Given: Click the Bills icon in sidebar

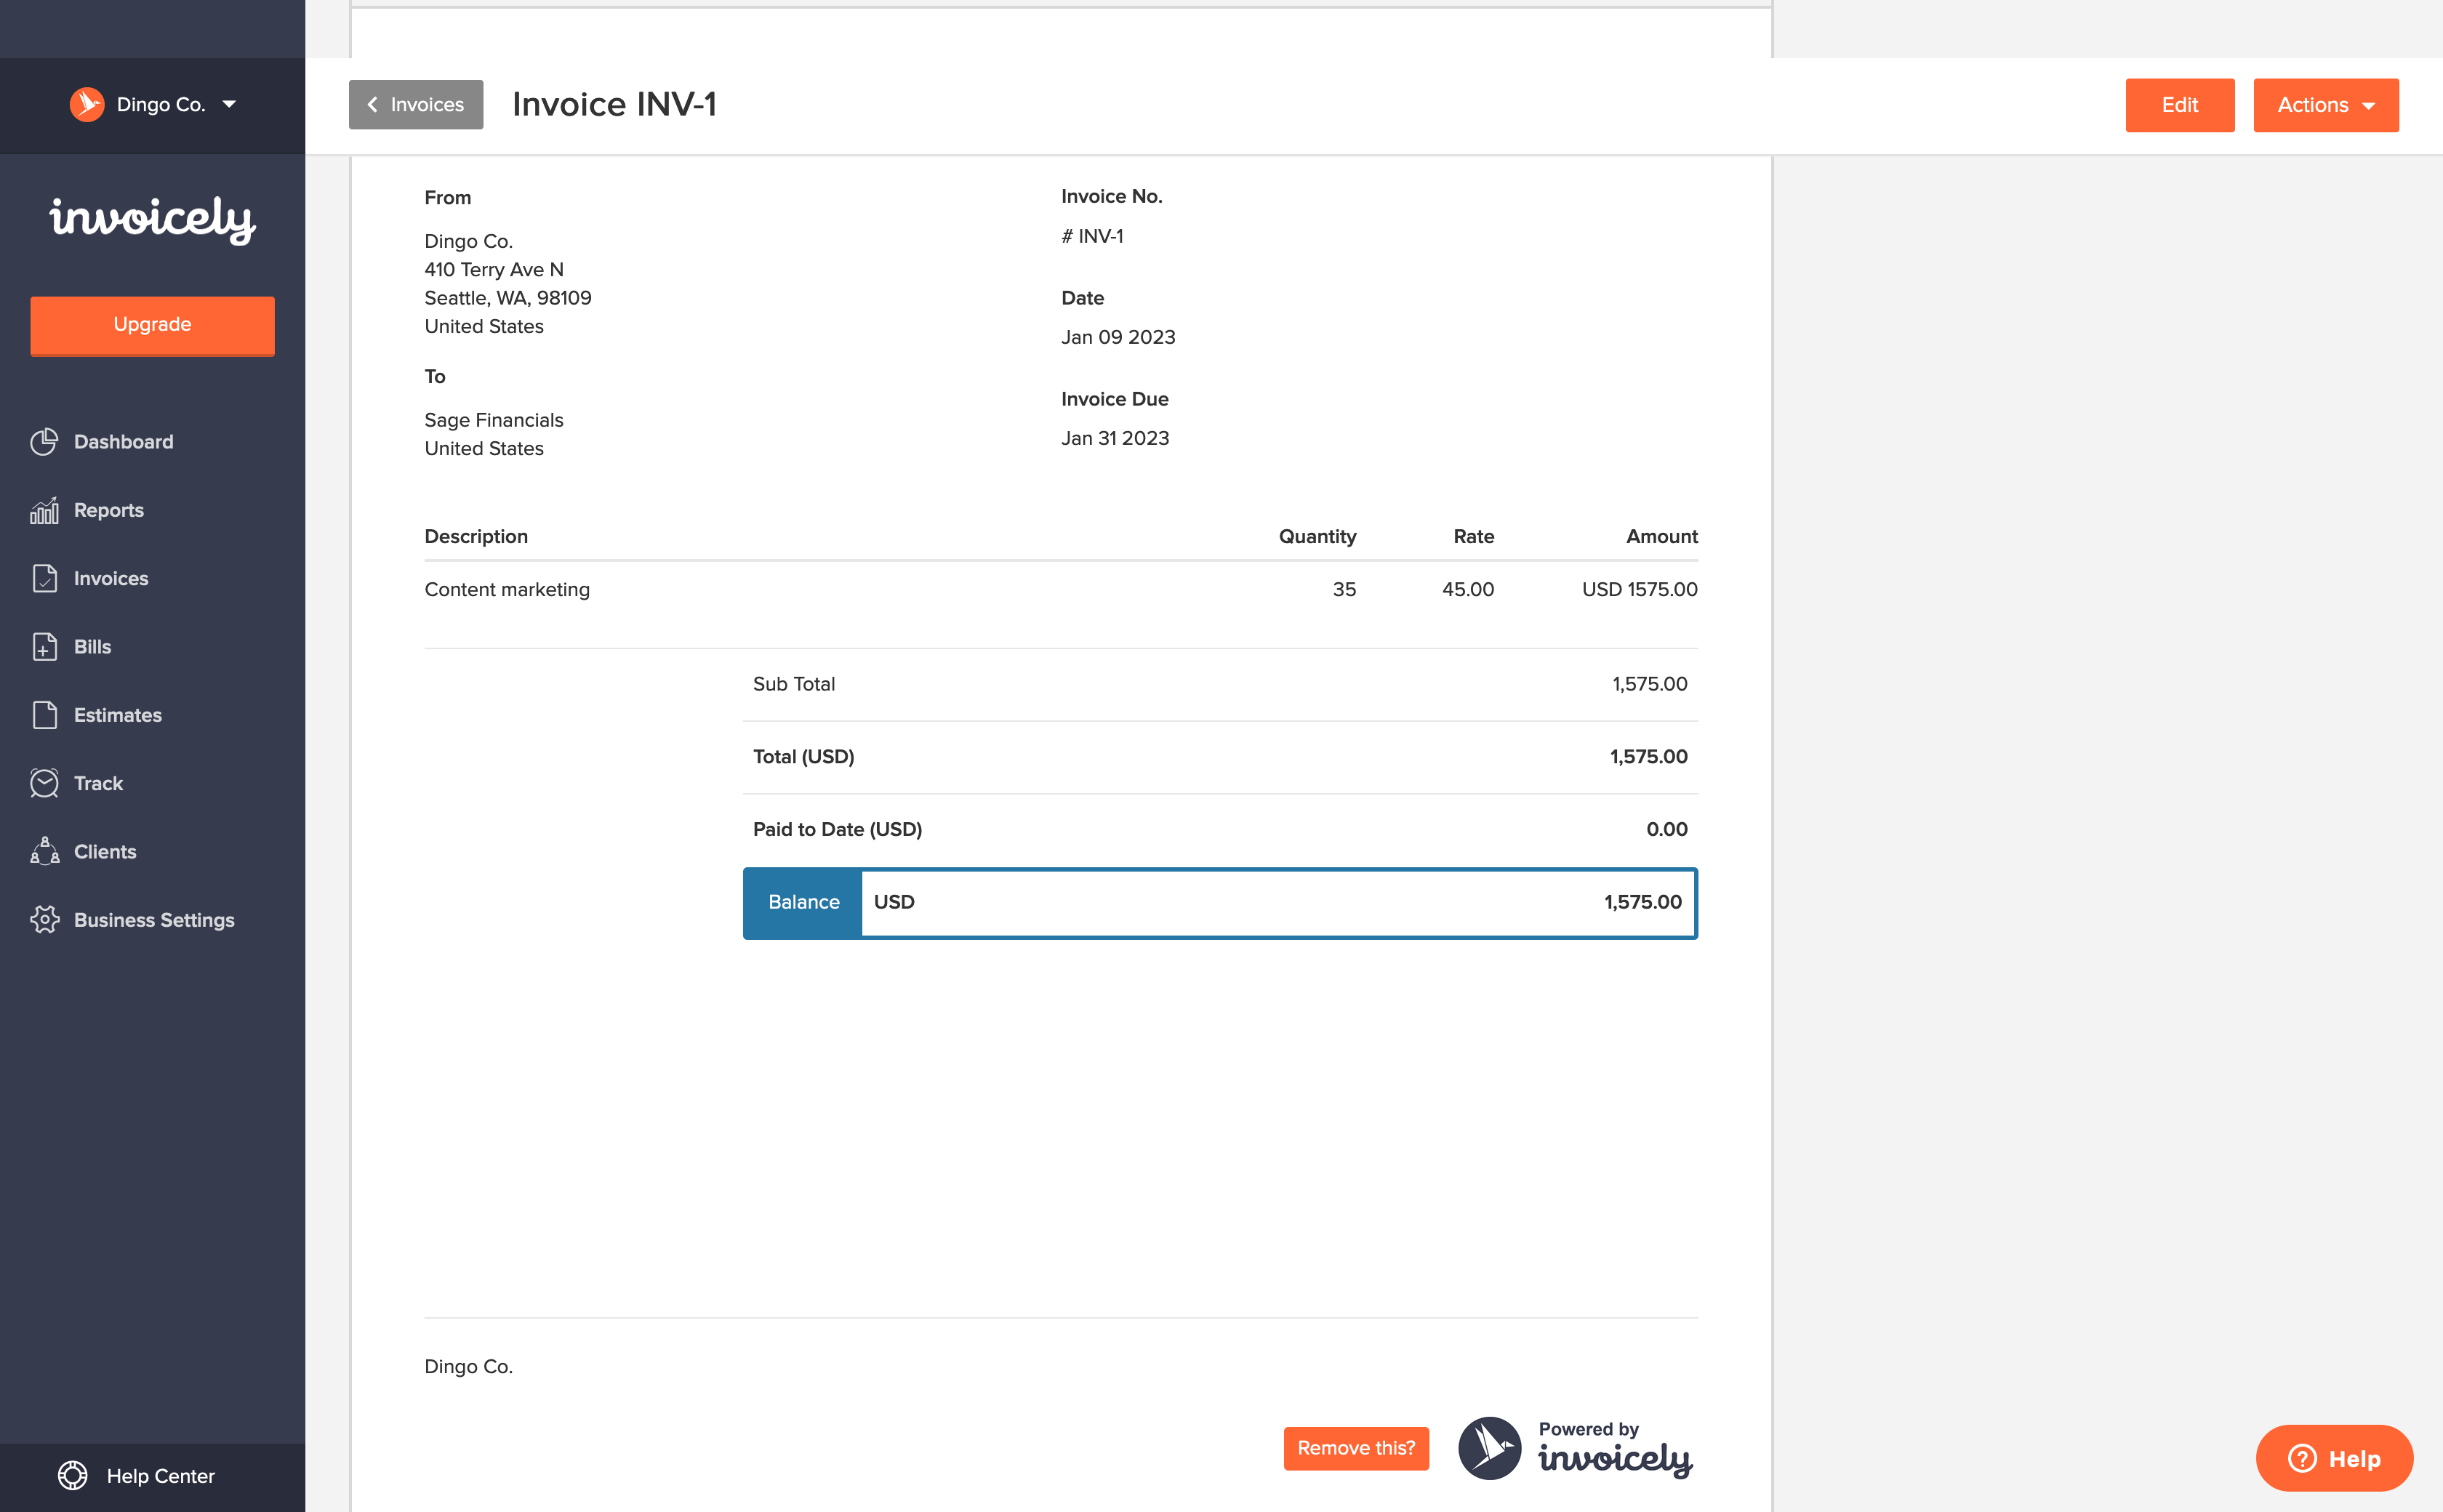Looking at the screenshot, I should click(44, 647).
